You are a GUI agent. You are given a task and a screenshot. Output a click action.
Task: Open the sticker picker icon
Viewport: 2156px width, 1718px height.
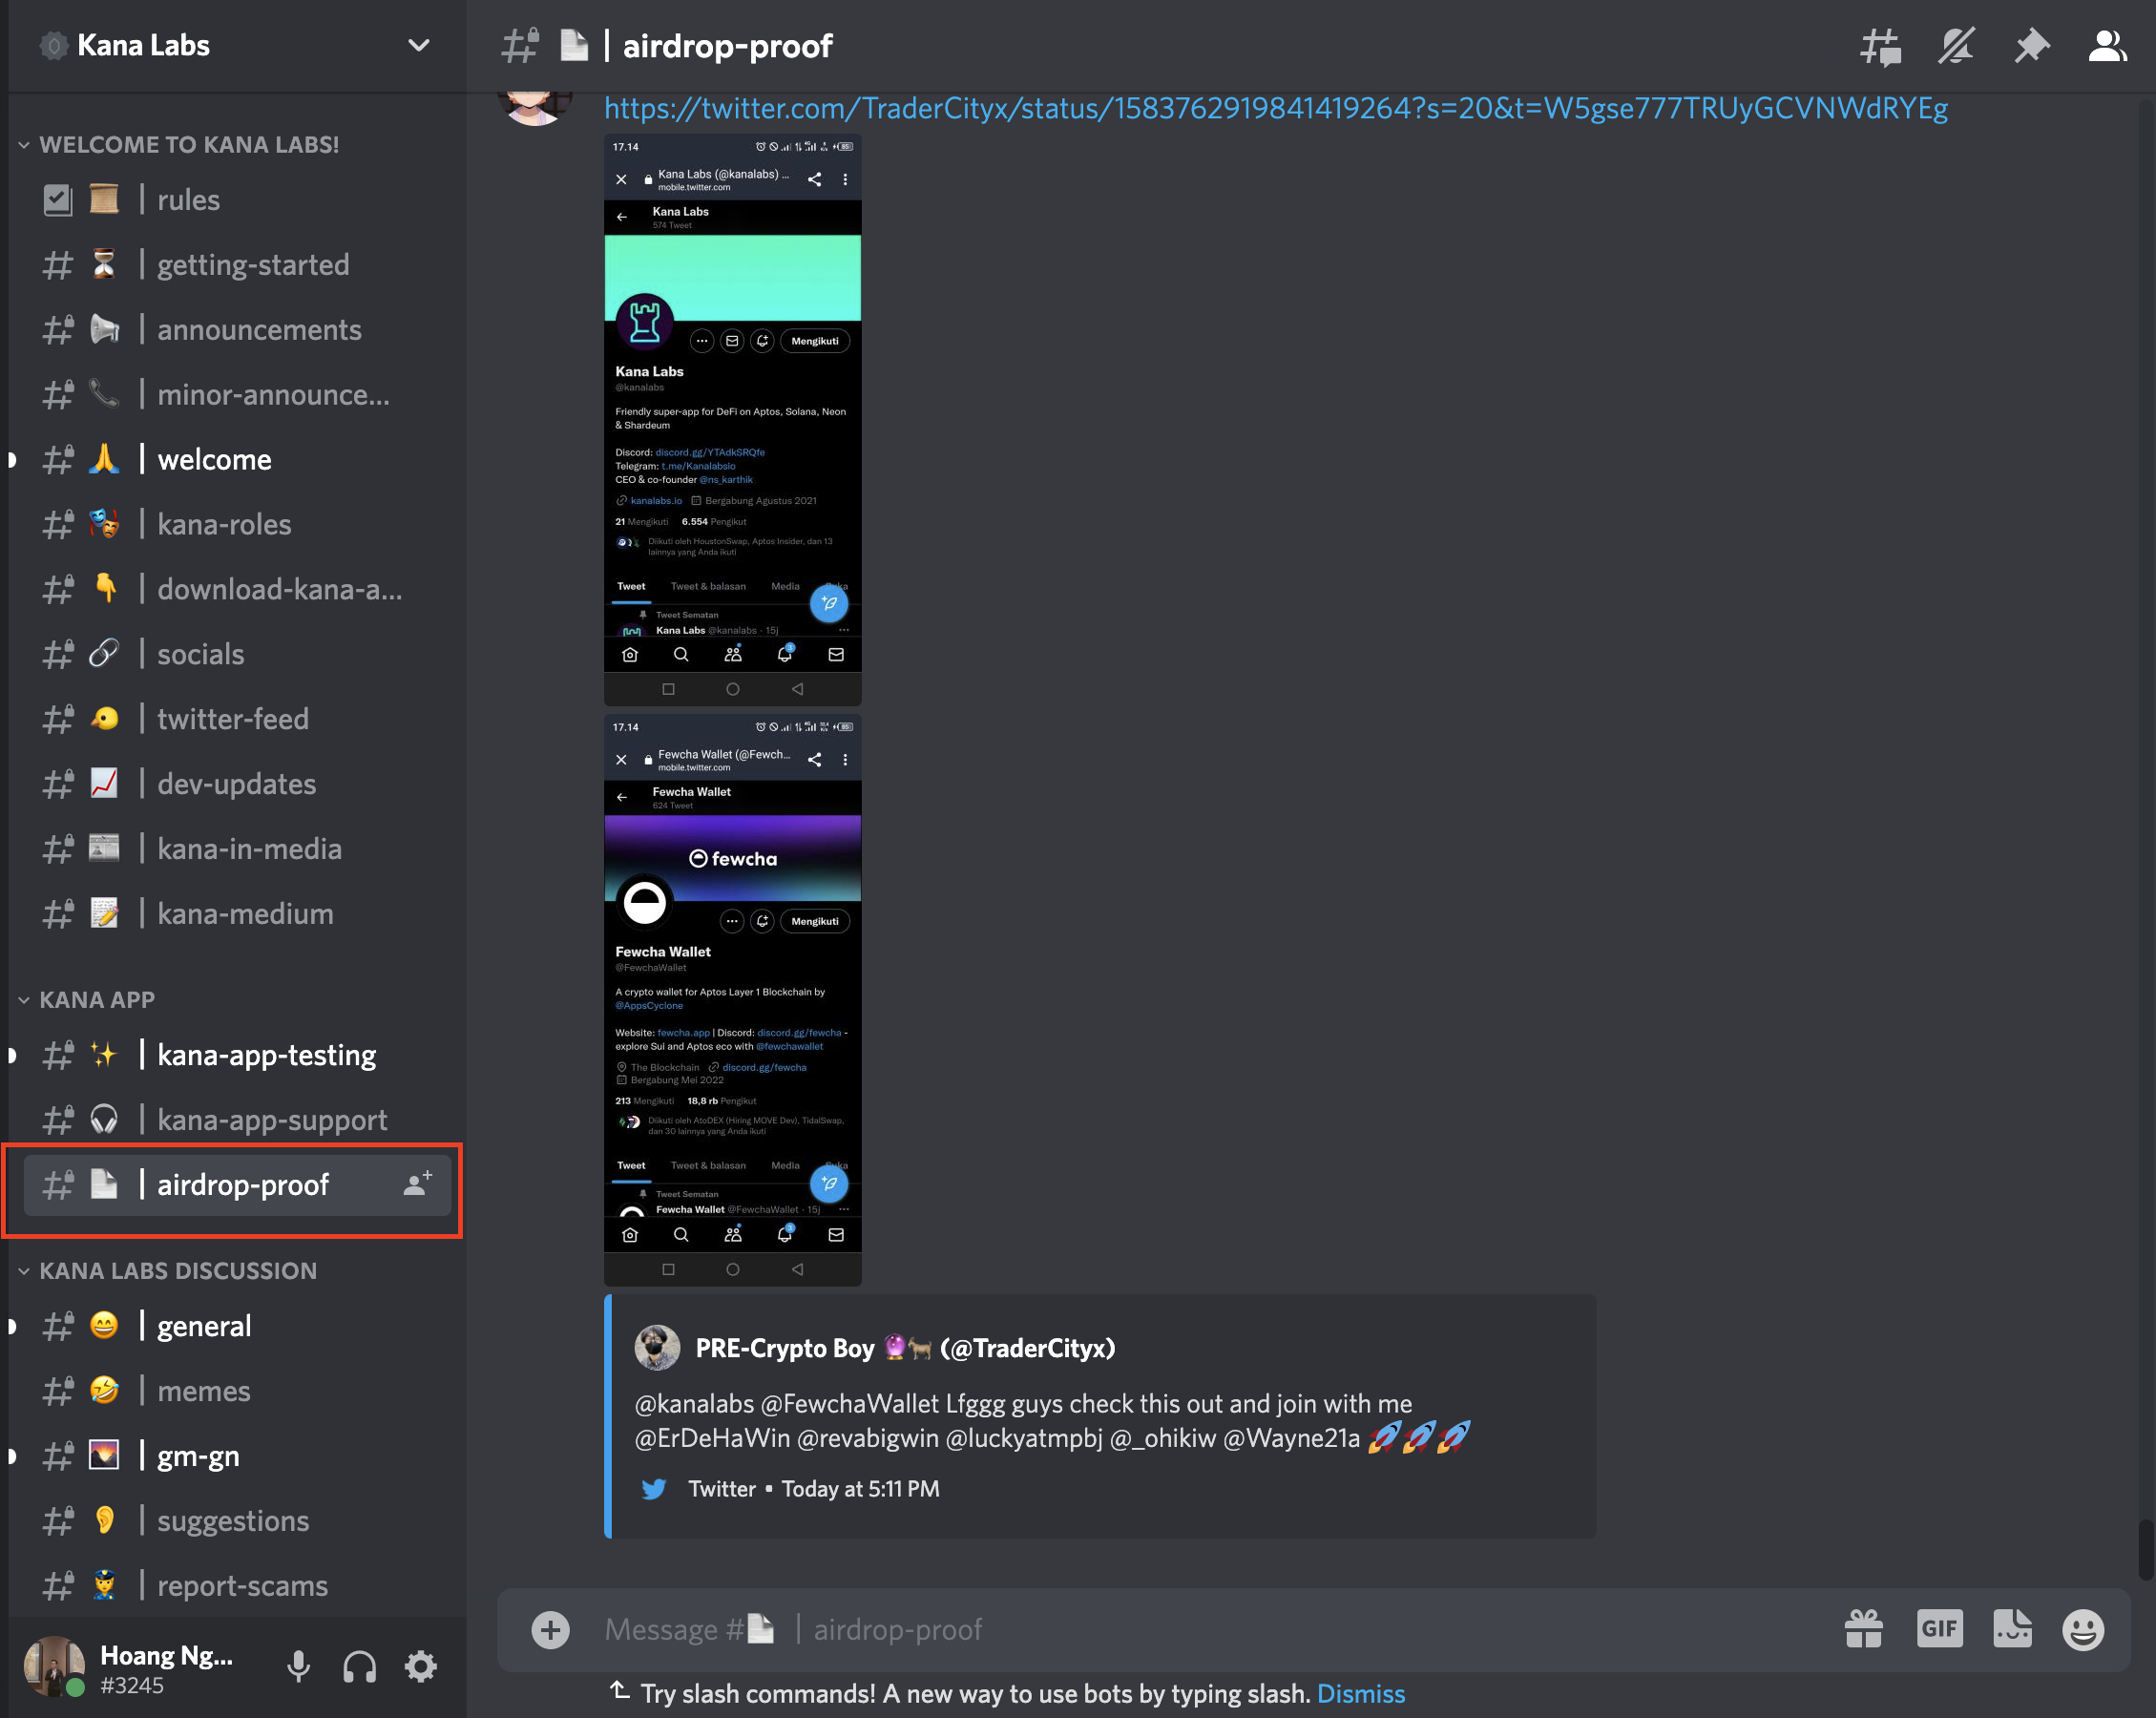click(x=2012, y=1630)
